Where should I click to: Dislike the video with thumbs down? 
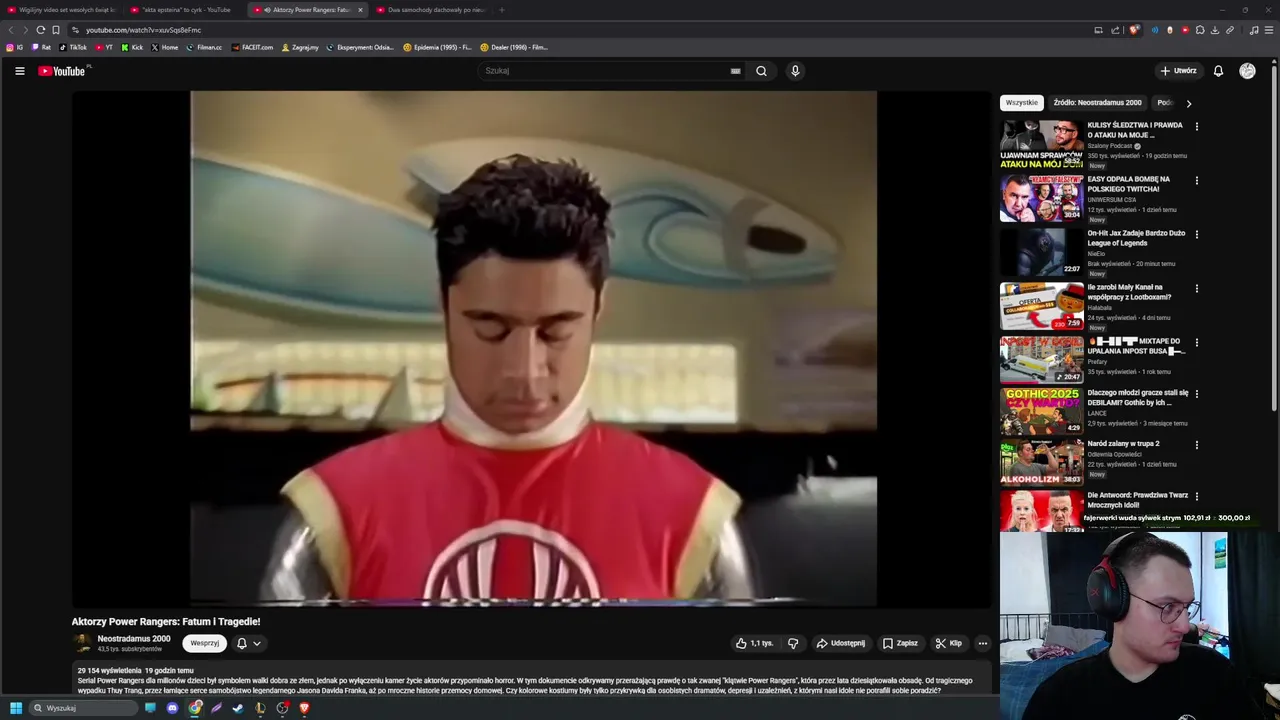coord(793,643)
